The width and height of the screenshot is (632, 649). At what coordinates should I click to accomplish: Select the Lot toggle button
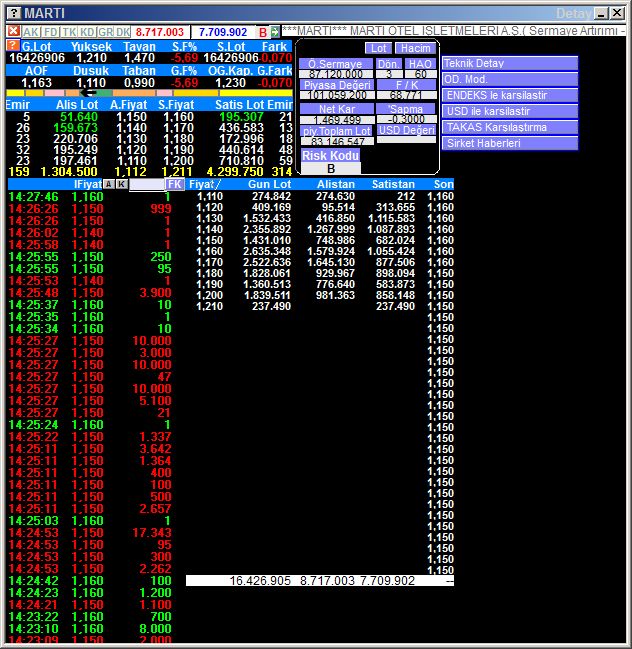(378, 48)
